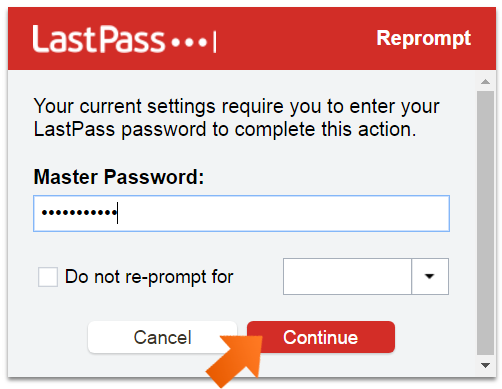
Task: Click the Master Password label
Action: [119, 177]
